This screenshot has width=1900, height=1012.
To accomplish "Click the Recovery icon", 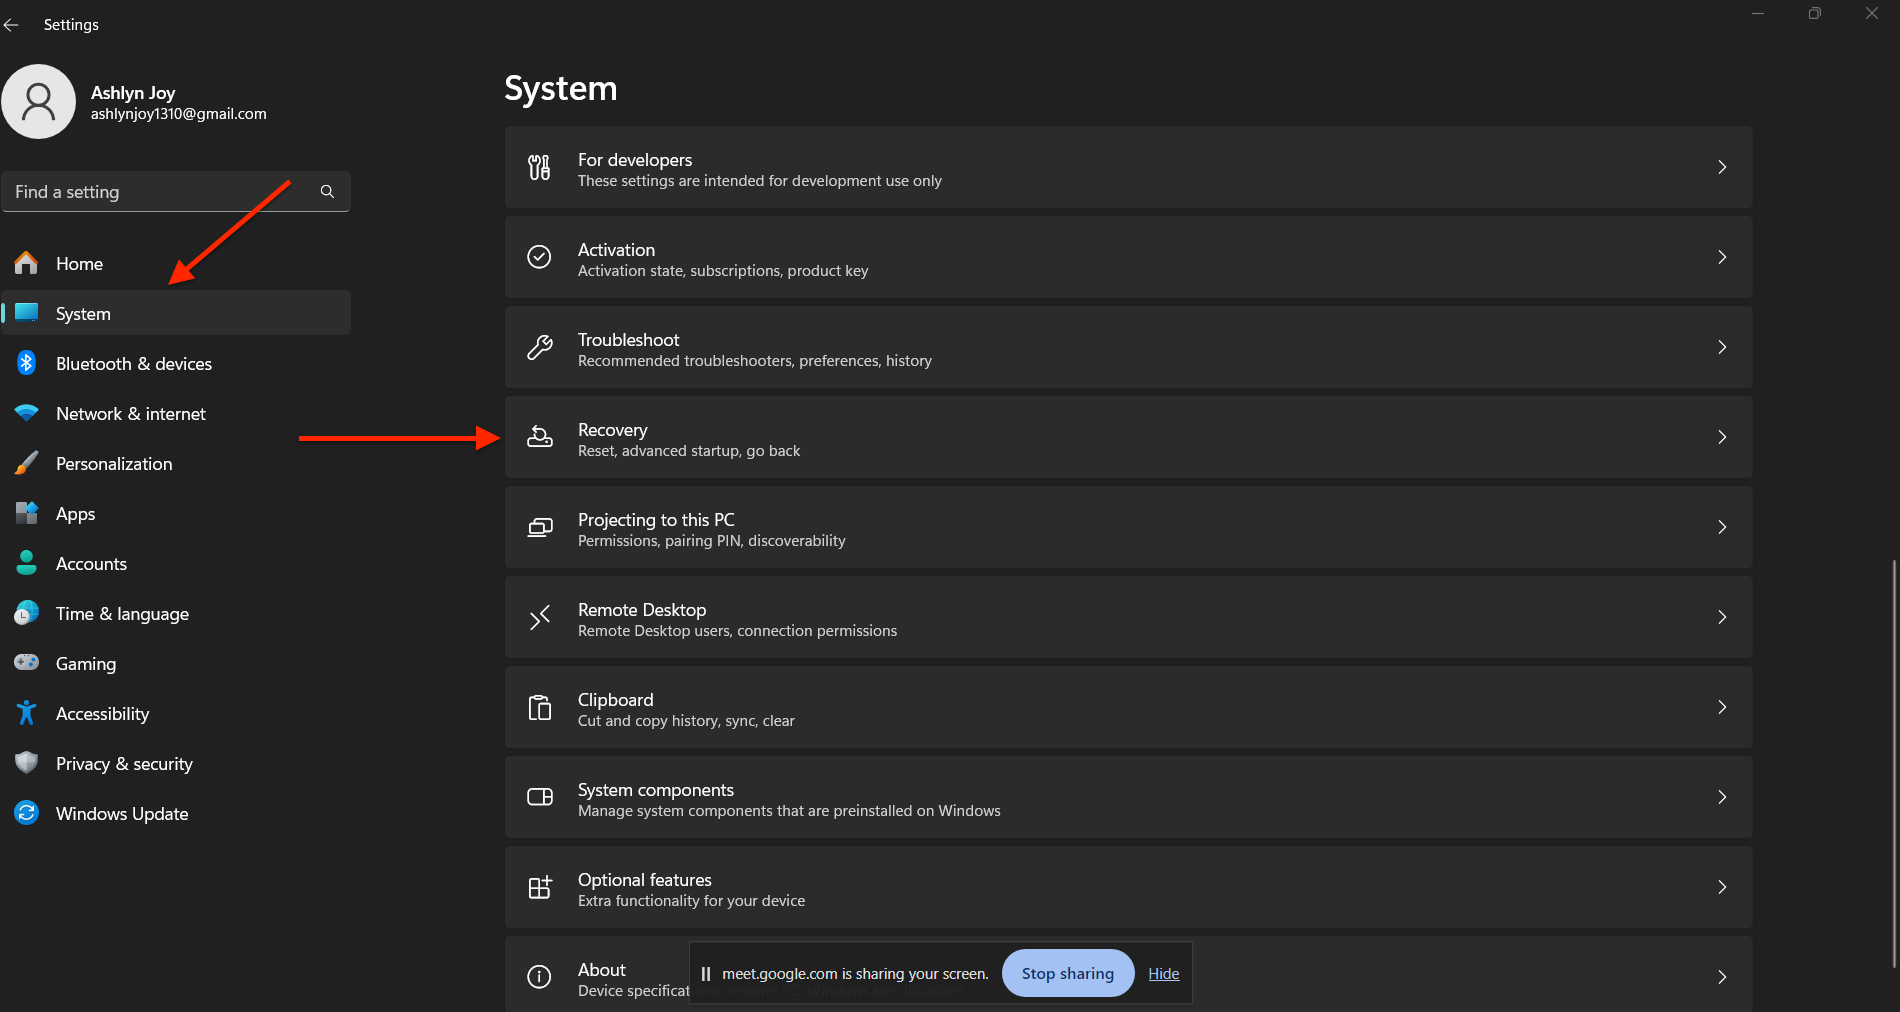I will pos(540,437).
